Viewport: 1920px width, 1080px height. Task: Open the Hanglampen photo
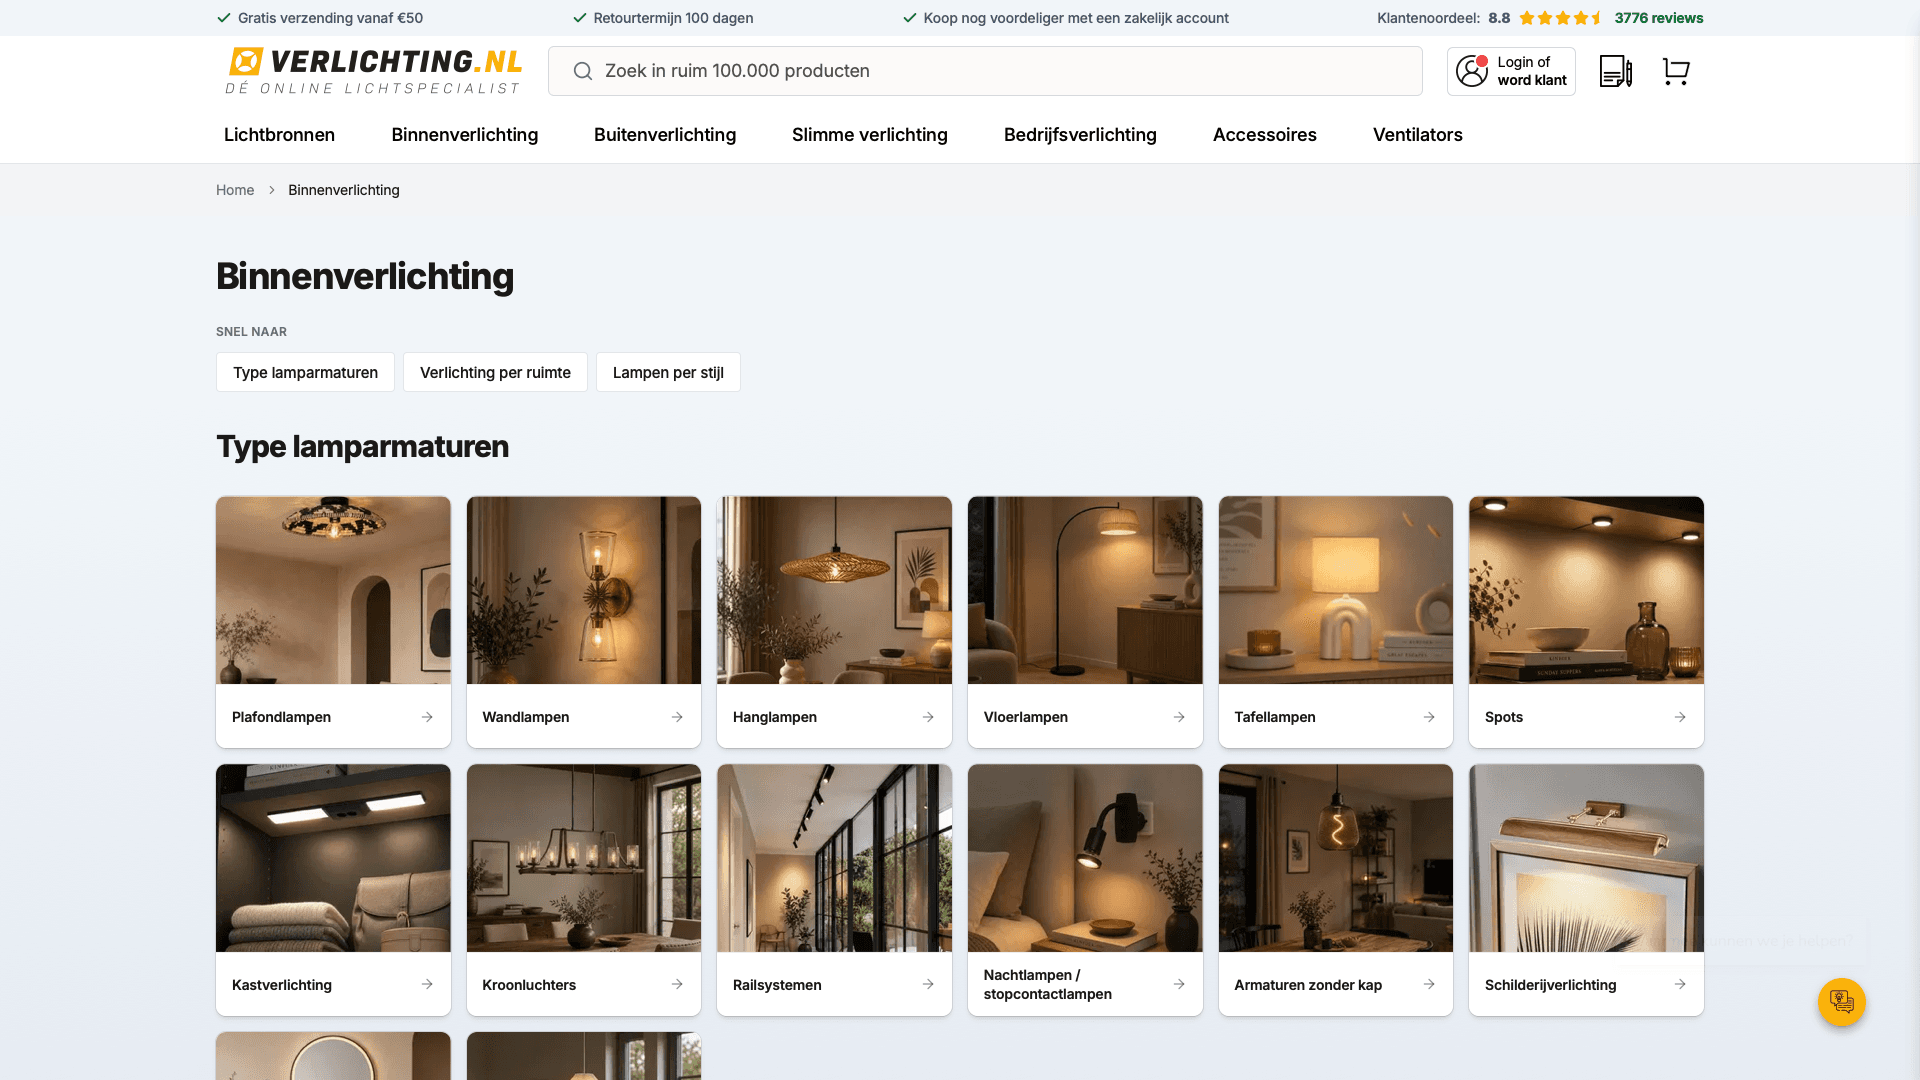(834, 590)
